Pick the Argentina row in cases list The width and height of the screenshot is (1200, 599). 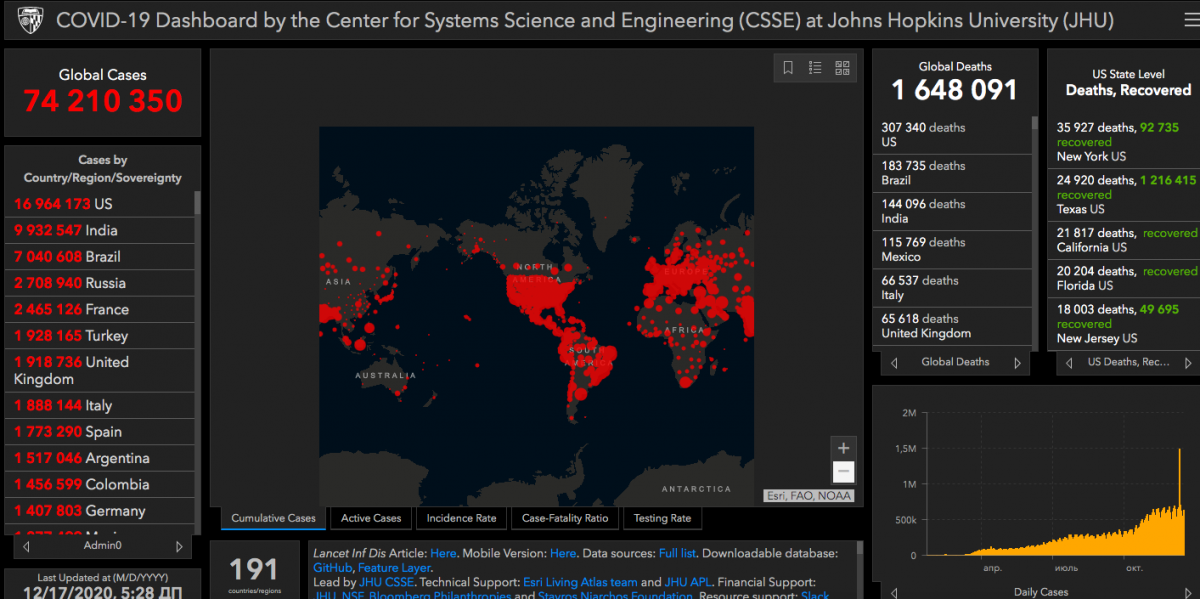pos(100,458)
